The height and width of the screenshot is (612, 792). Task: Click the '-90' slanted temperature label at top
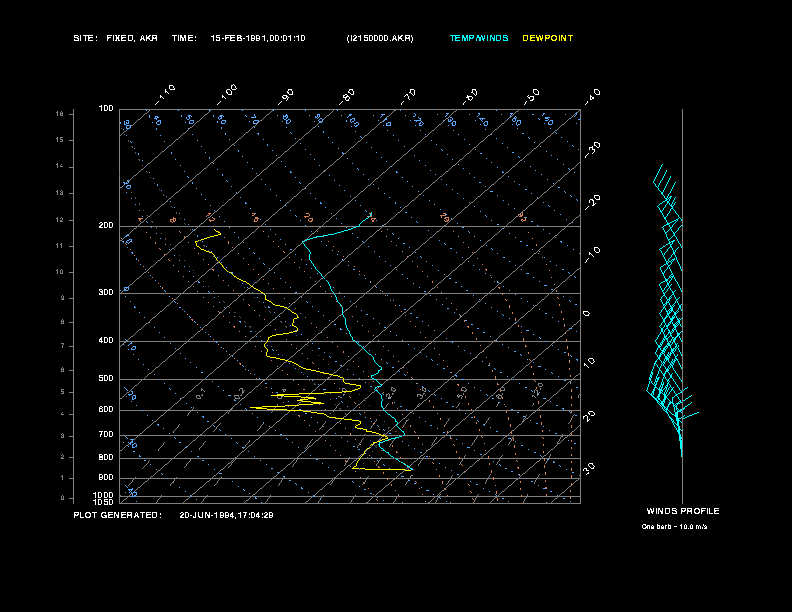(x=286, y=97)
